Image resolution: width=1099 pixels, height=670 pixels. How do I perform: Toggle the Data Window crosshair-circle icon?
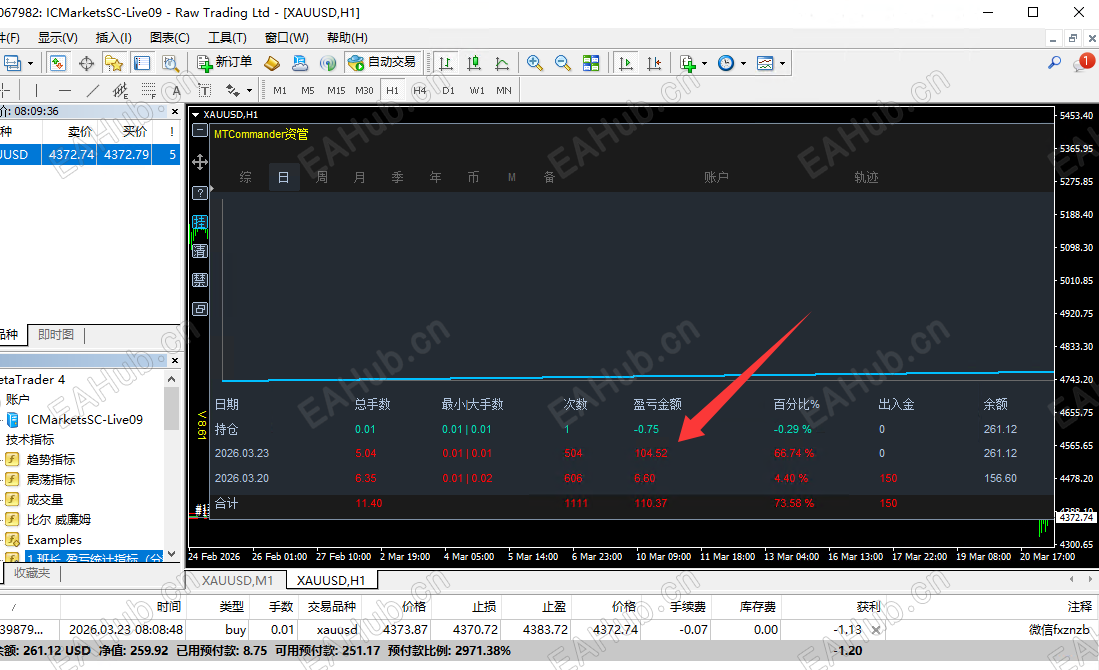point(86,63)
